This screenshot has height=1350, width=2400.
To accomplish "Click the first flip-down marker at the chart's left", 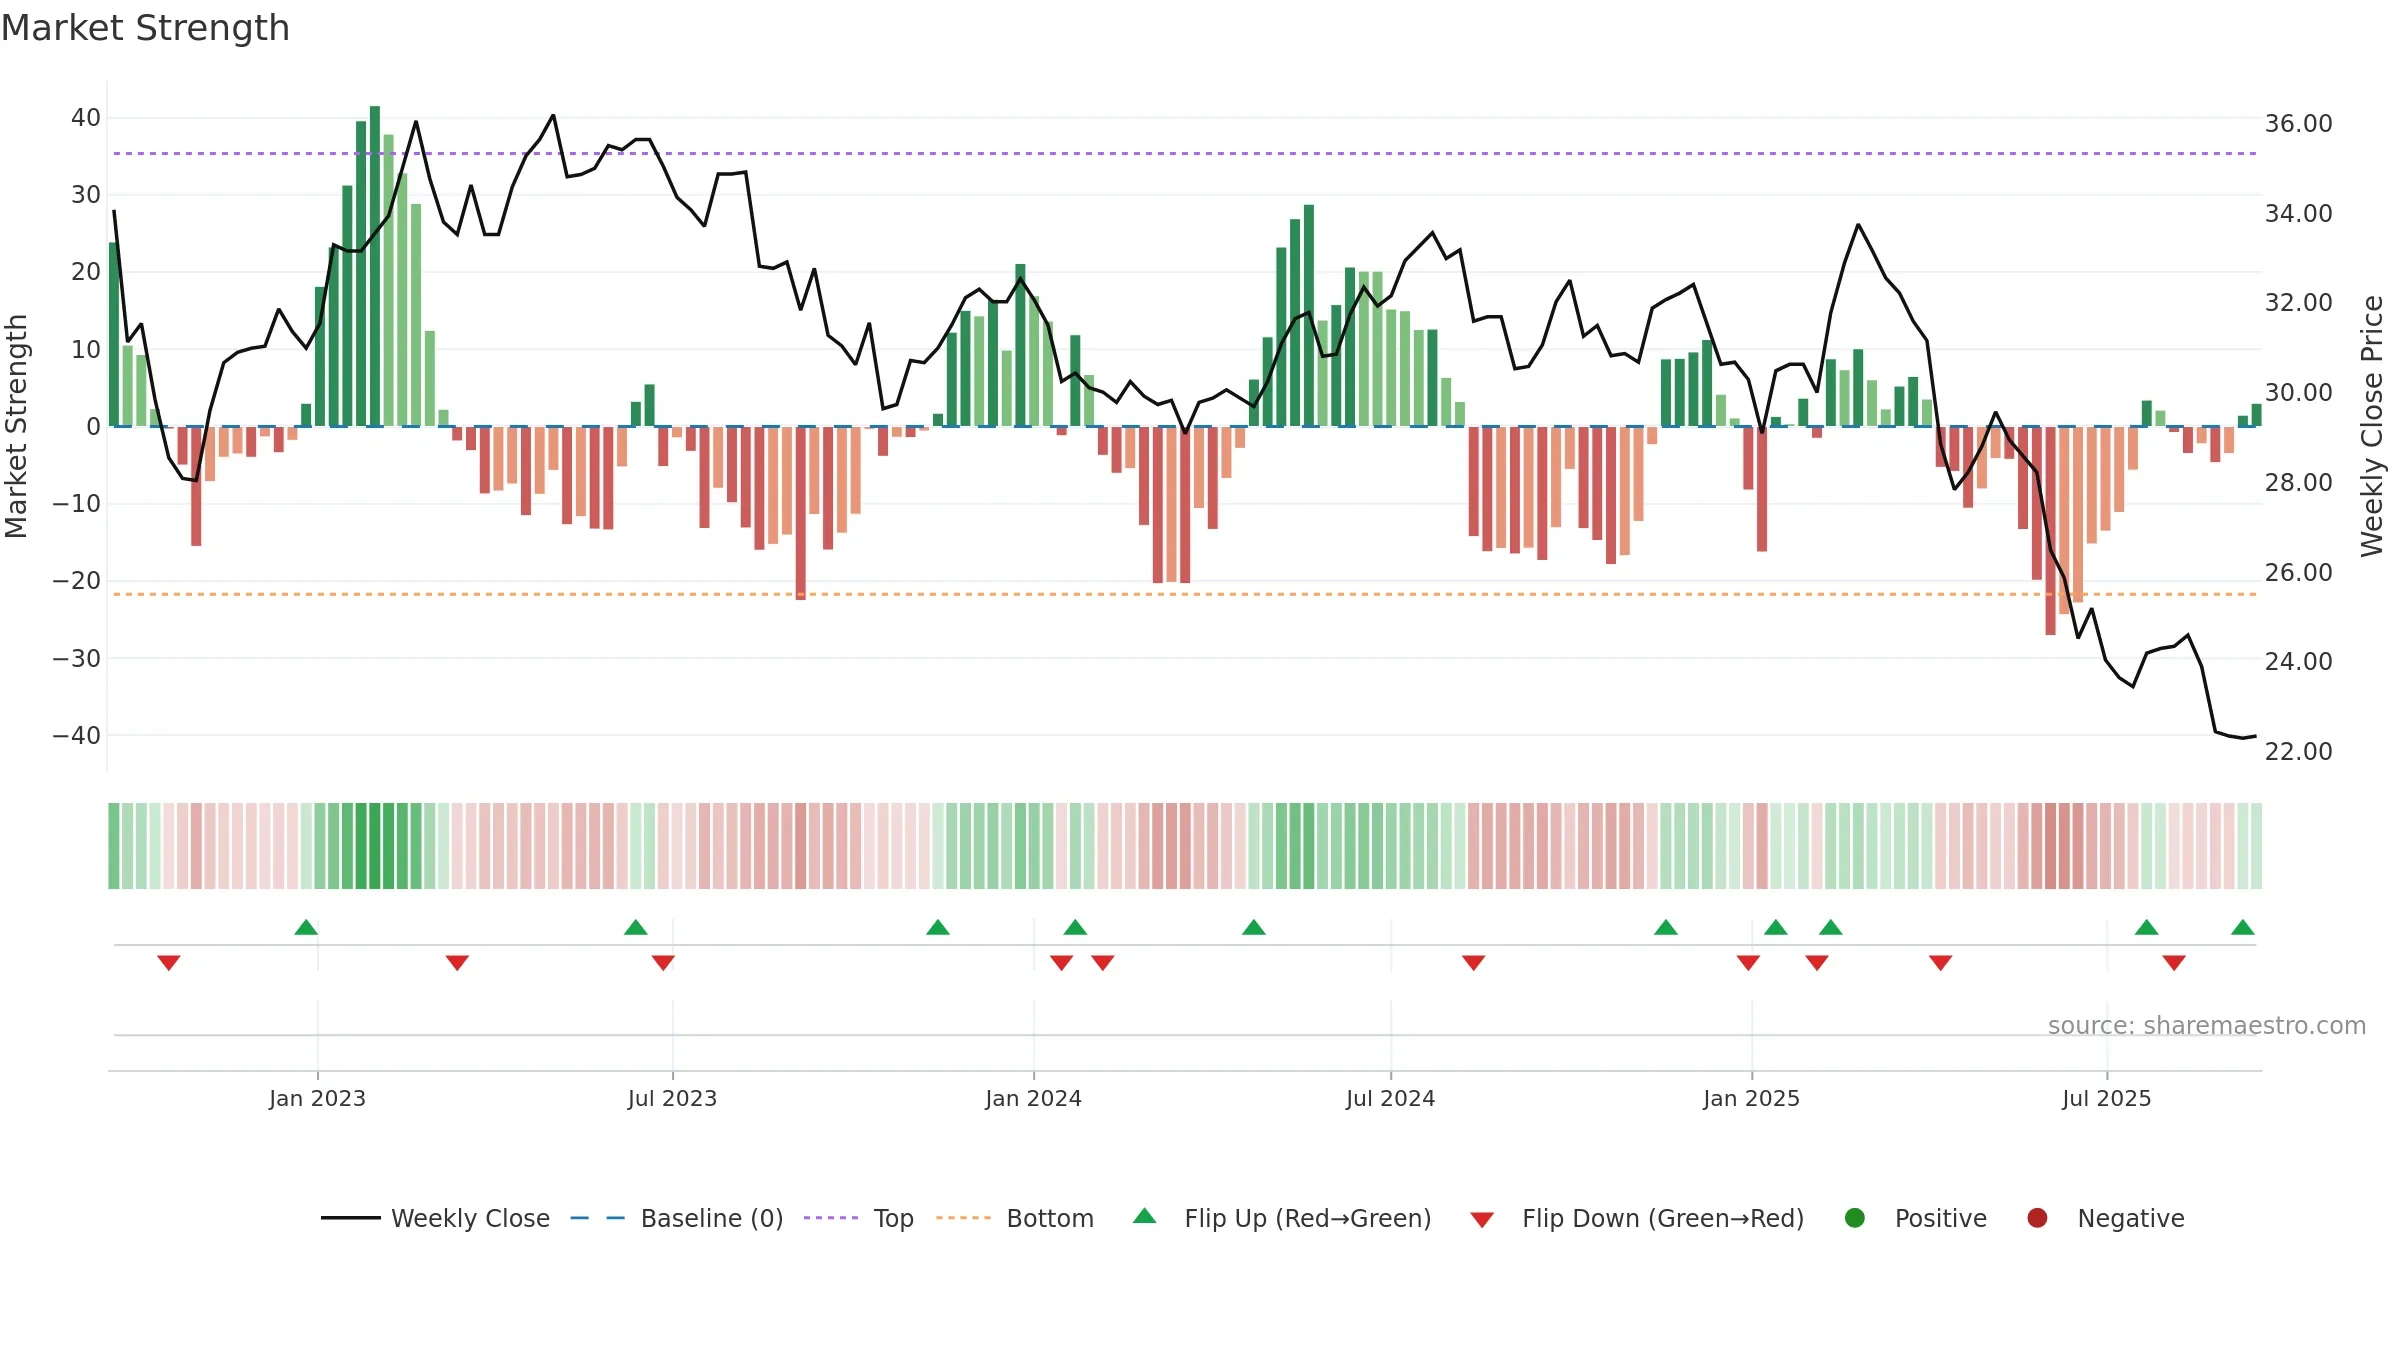I will [169, 962].
